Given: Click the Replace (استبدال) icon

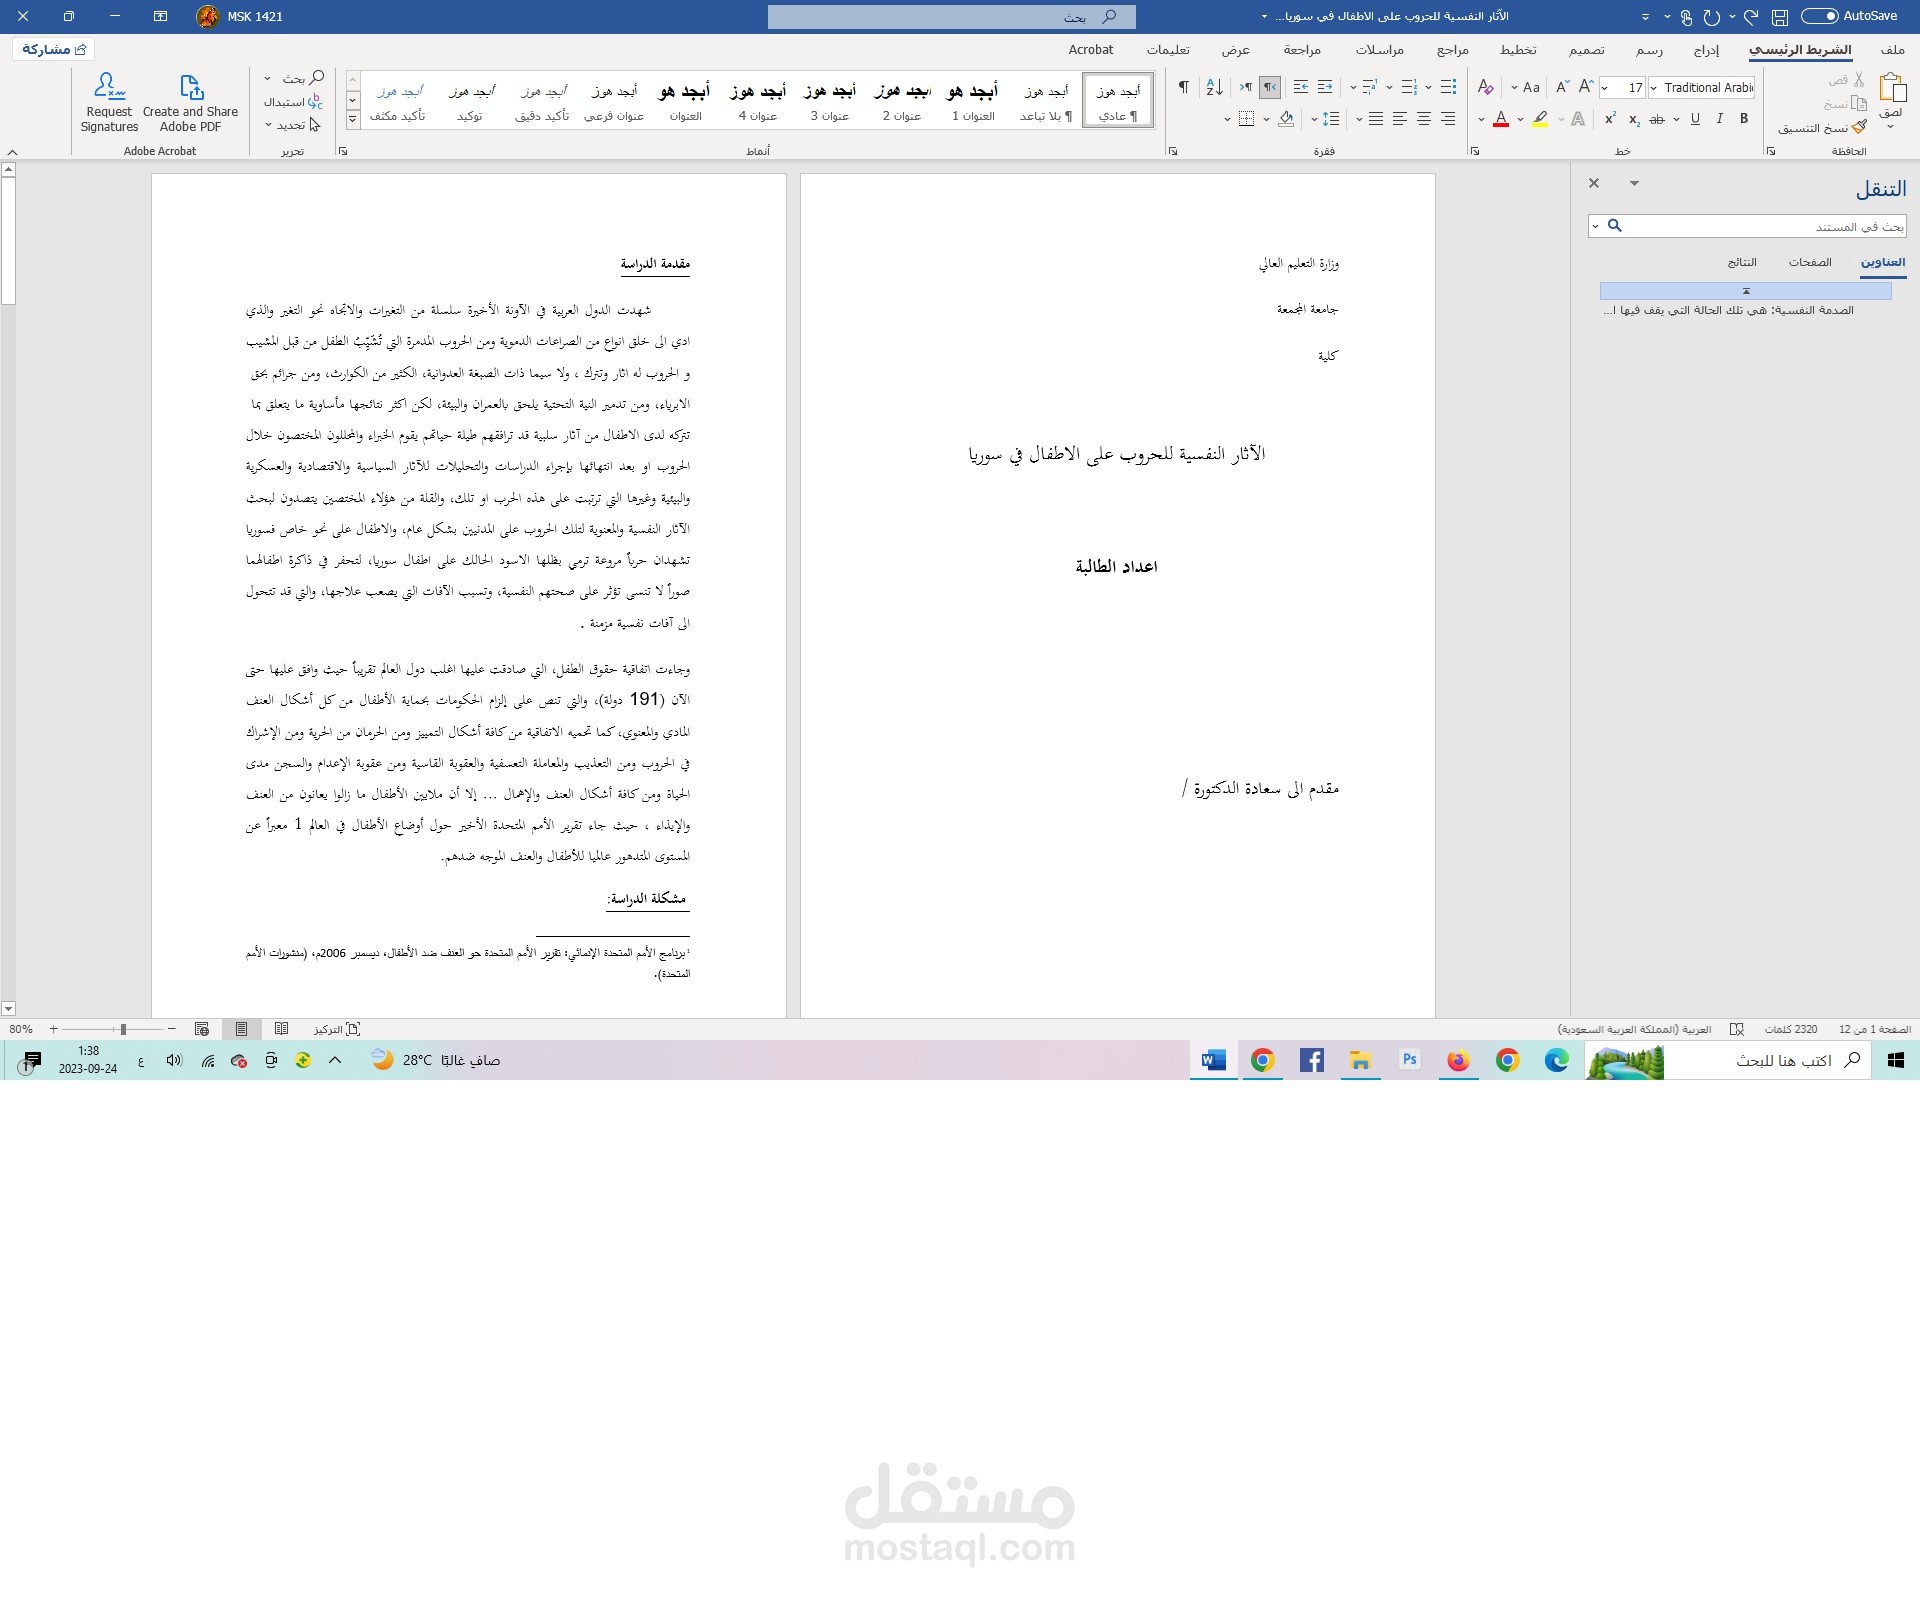Looking at the screenshot, I should 315,101.
